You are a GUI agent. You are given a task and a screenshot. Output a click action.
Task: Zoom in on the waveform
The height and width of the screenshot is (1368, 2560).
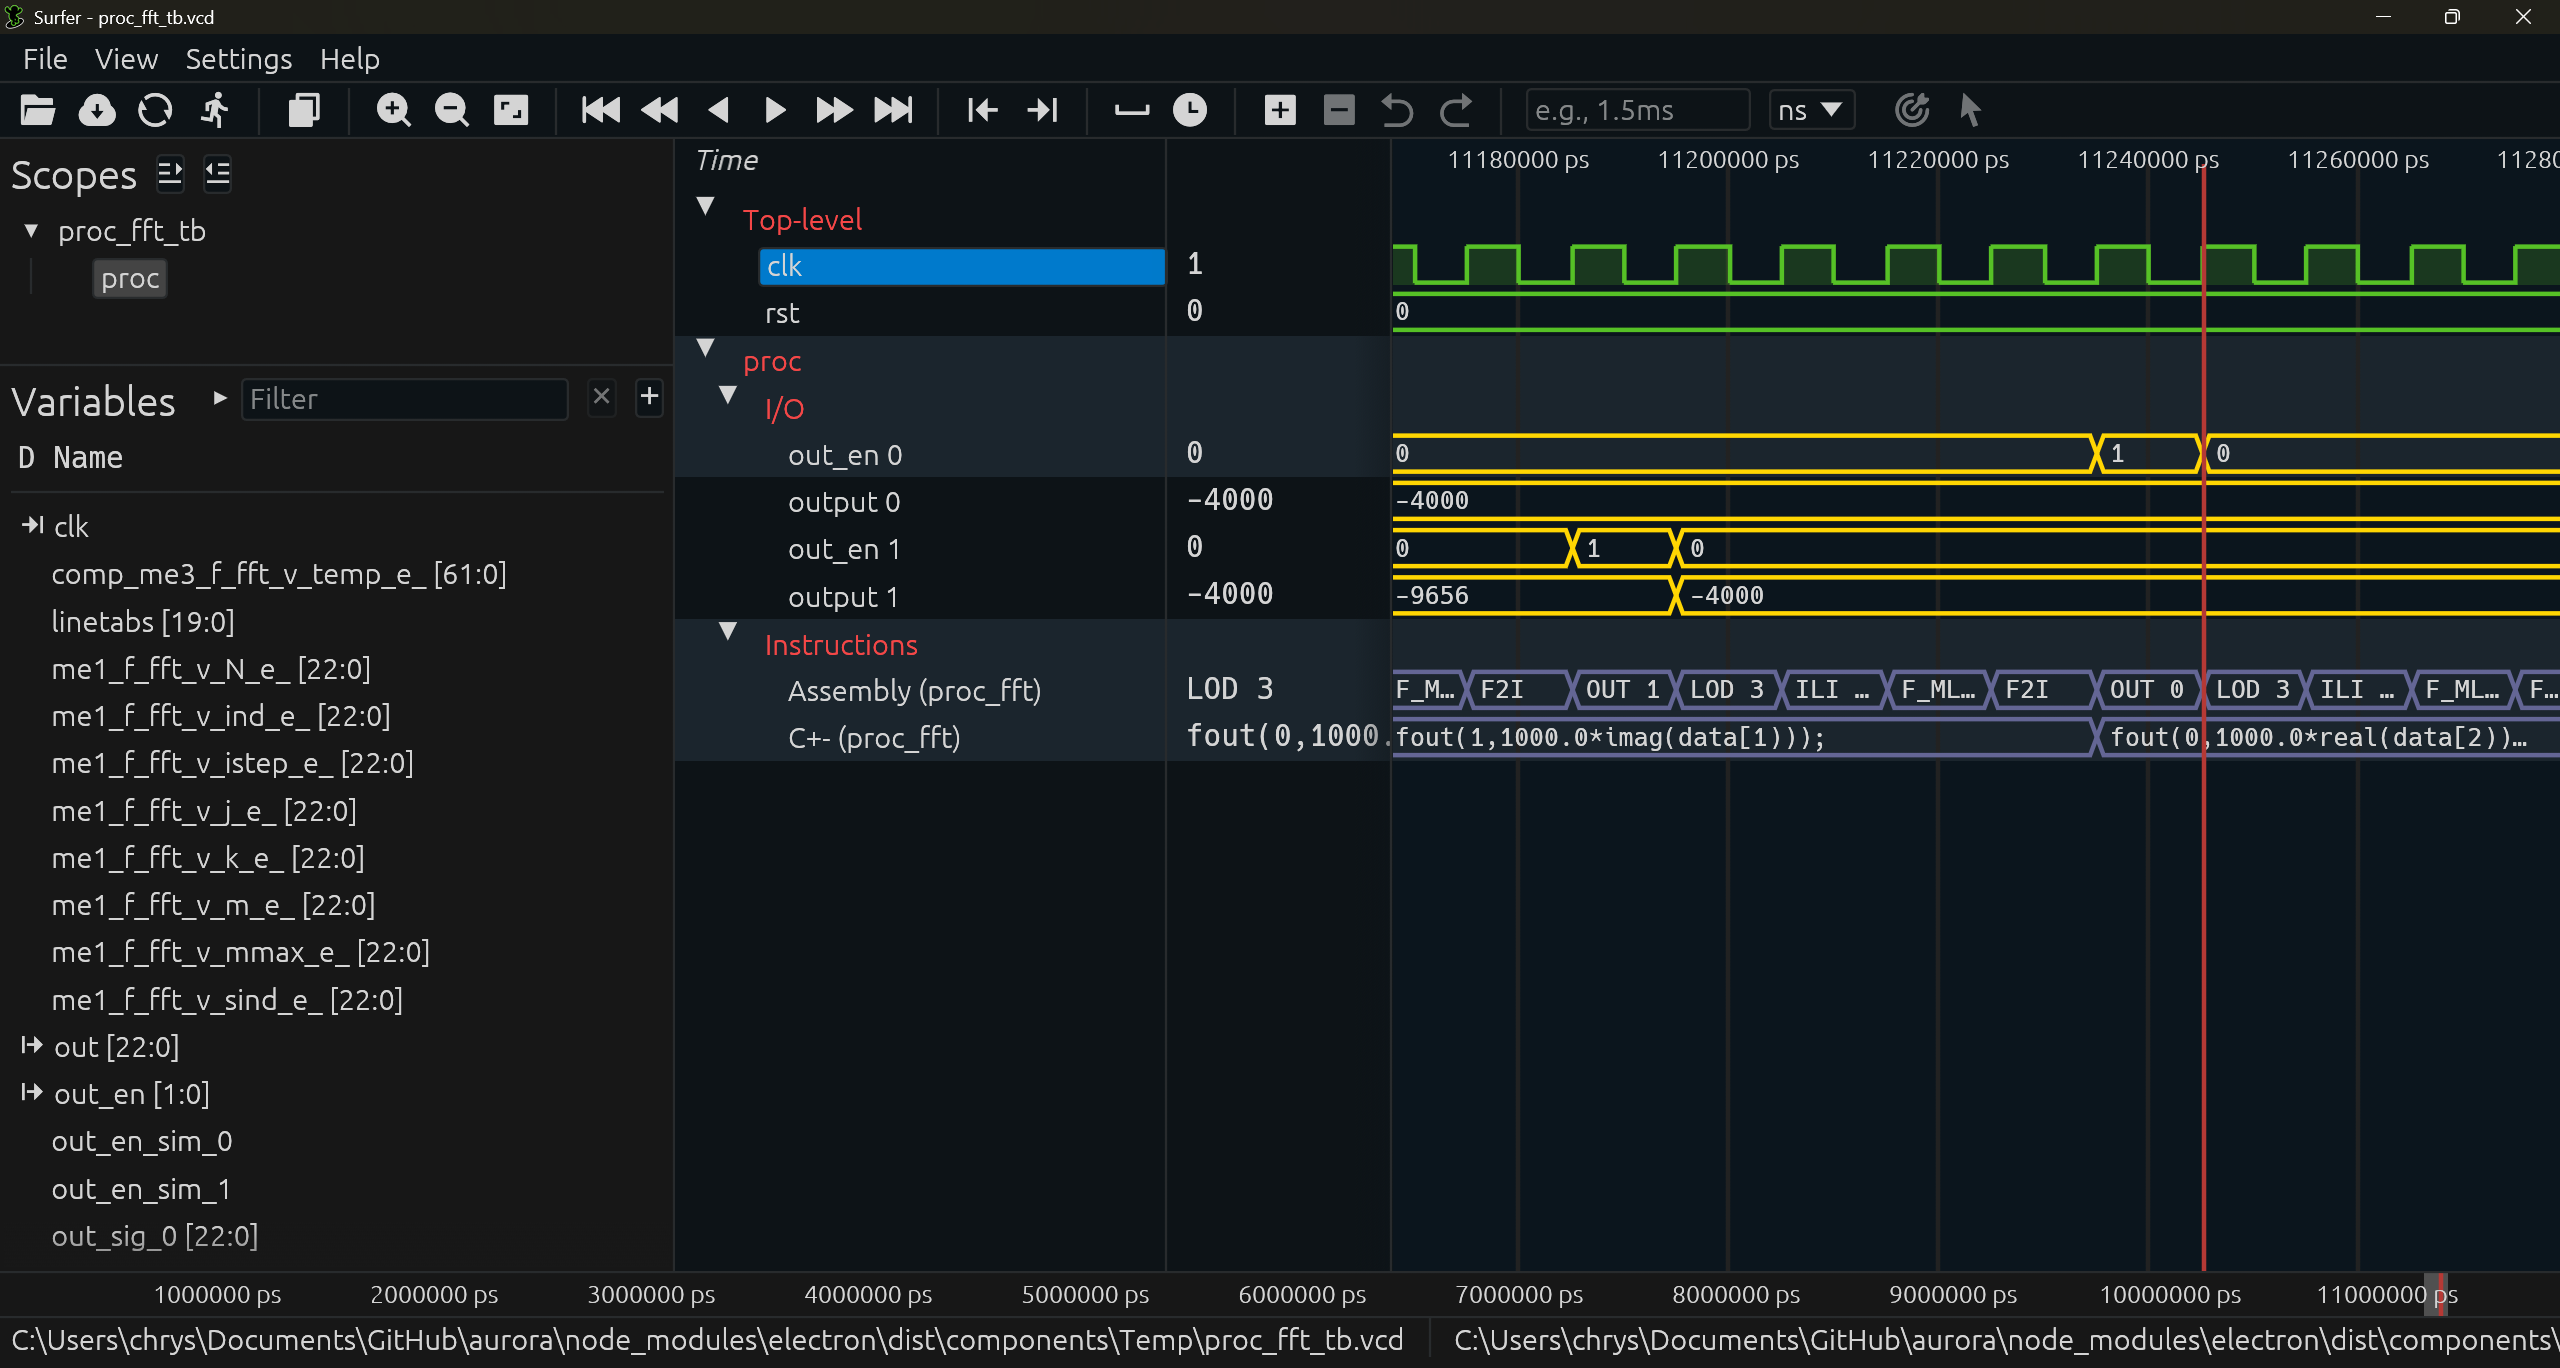(x=393, y=110)
